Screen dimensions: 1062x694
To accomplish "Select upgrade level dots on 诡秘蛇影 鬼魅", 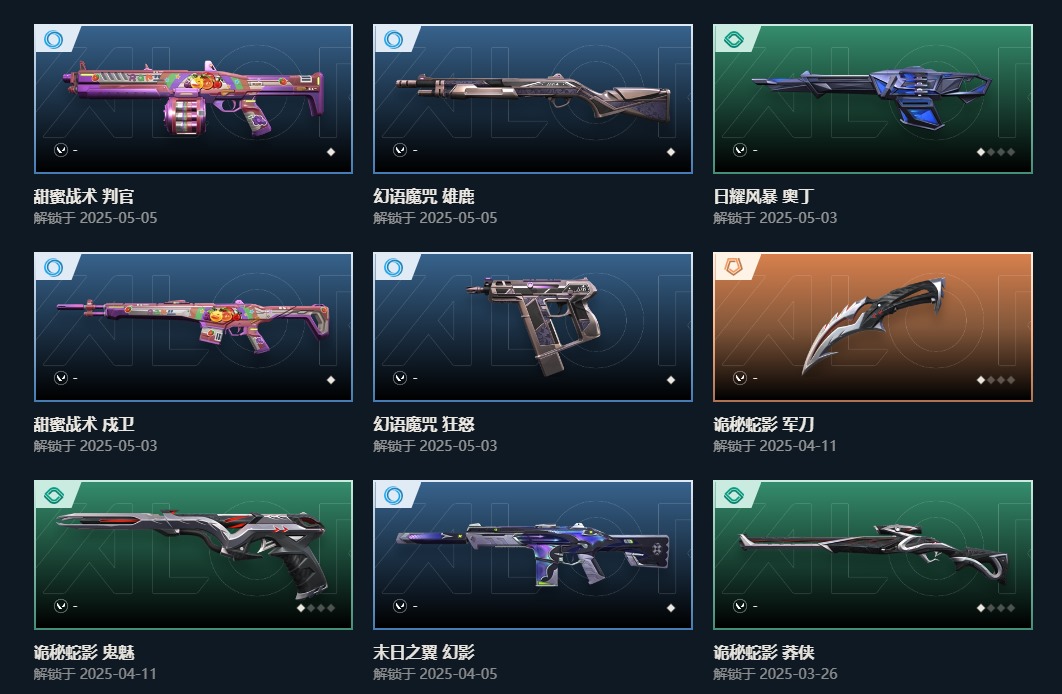I will (316, 608).
